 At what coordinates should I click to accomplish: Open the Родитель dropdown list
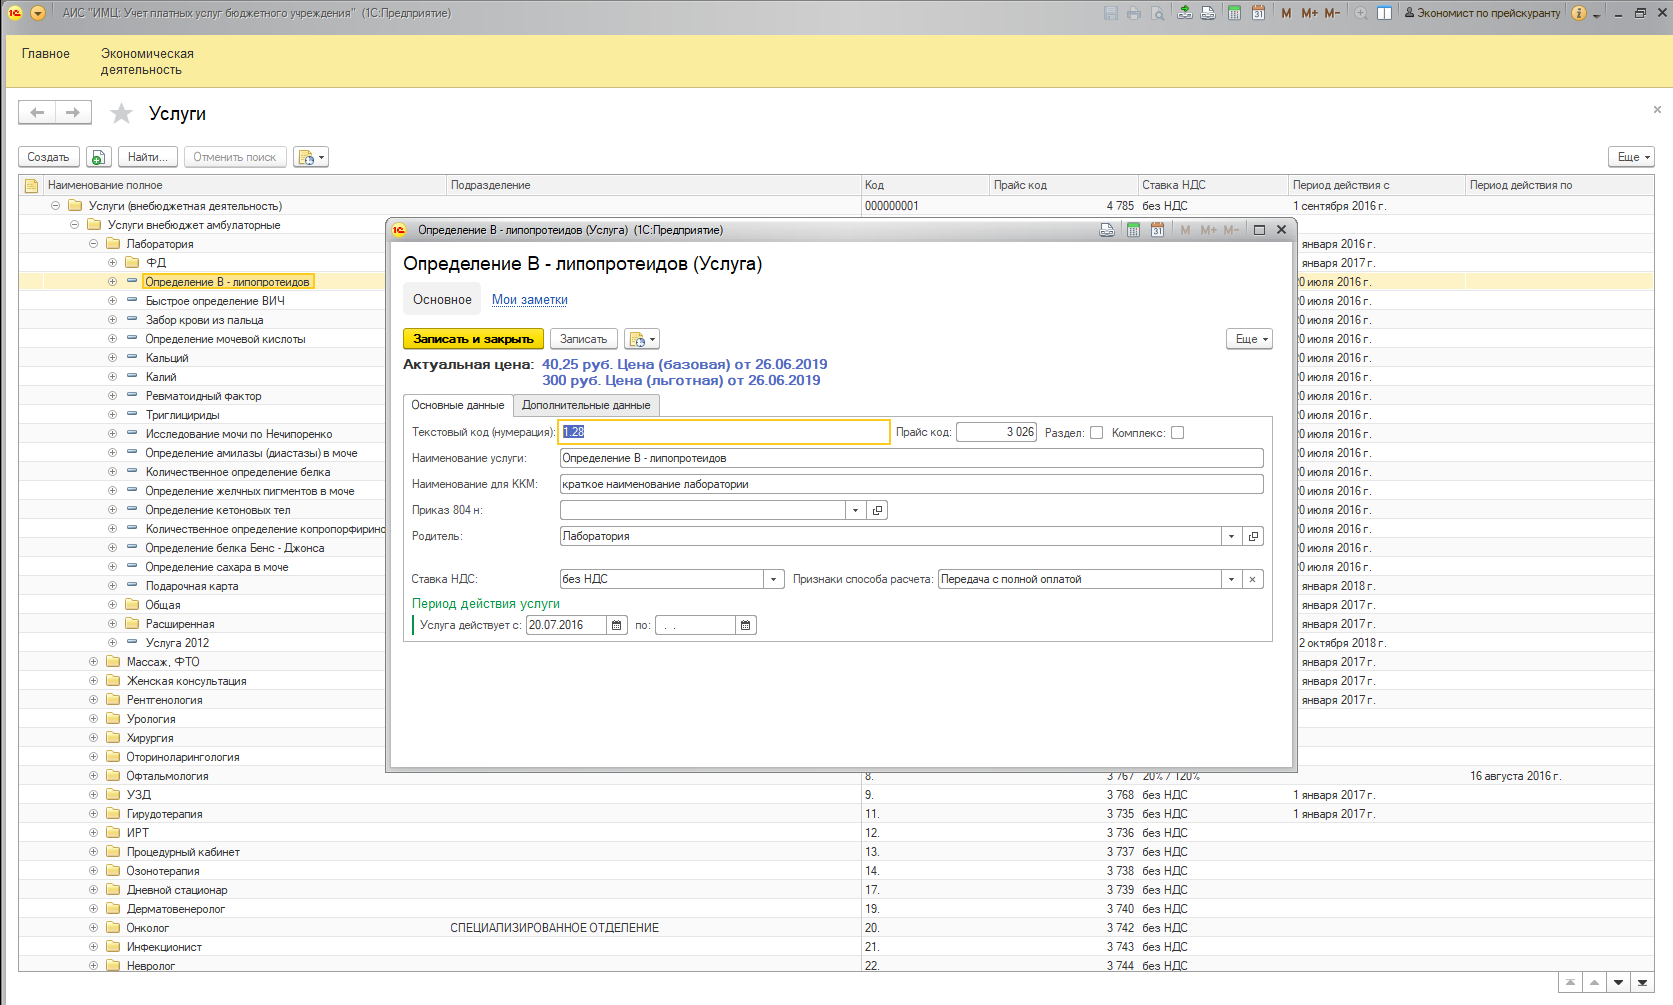(1231, 536)
